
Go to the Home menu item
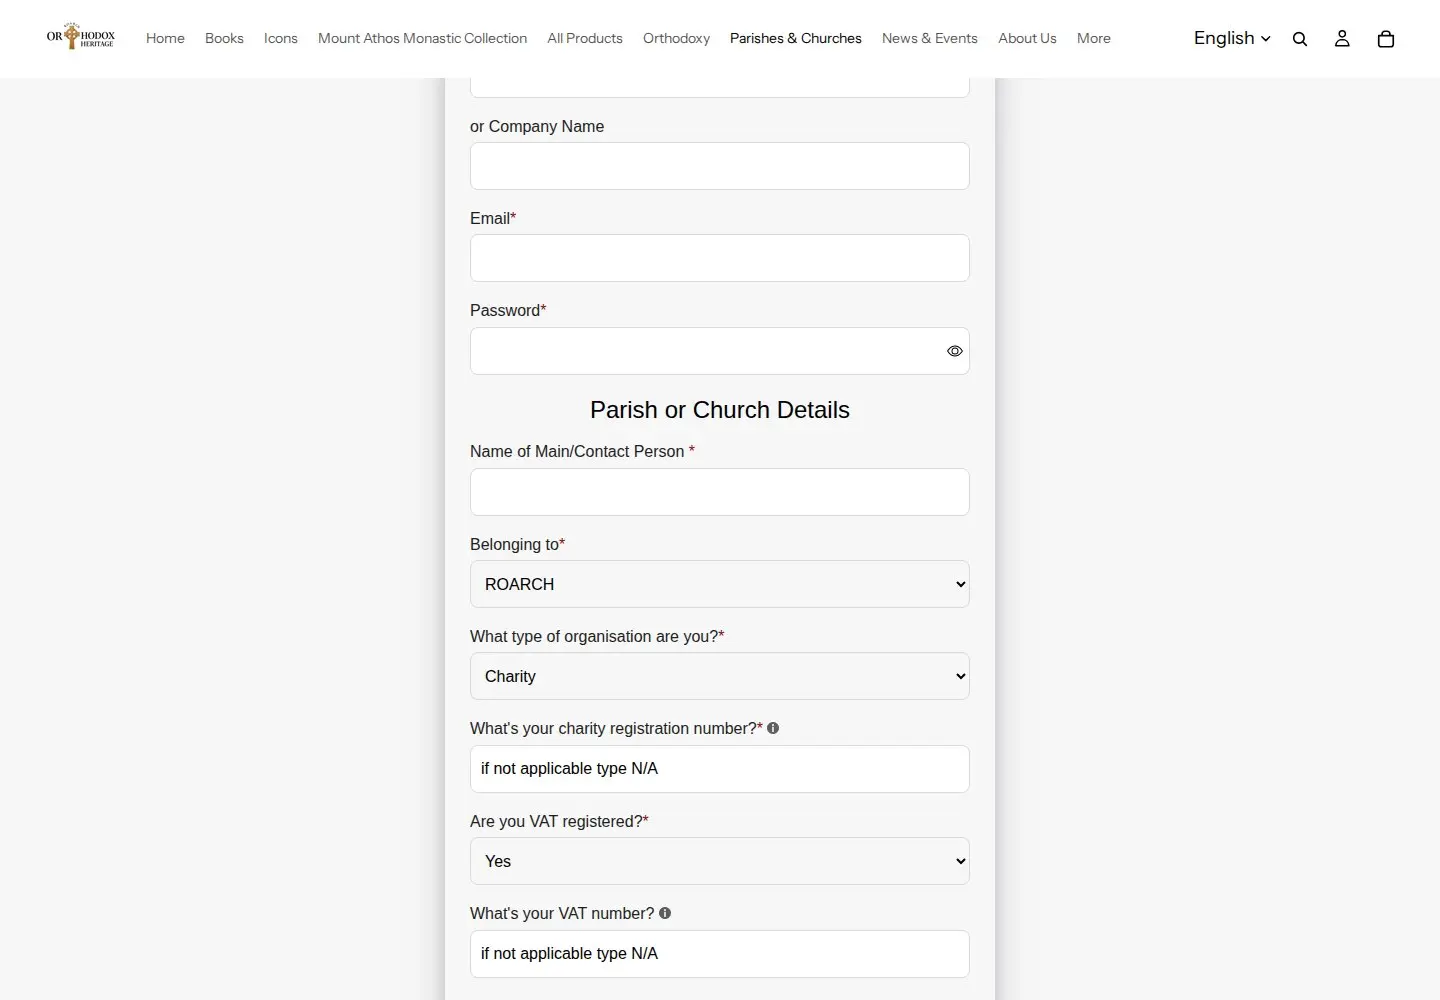click(165, 38)
